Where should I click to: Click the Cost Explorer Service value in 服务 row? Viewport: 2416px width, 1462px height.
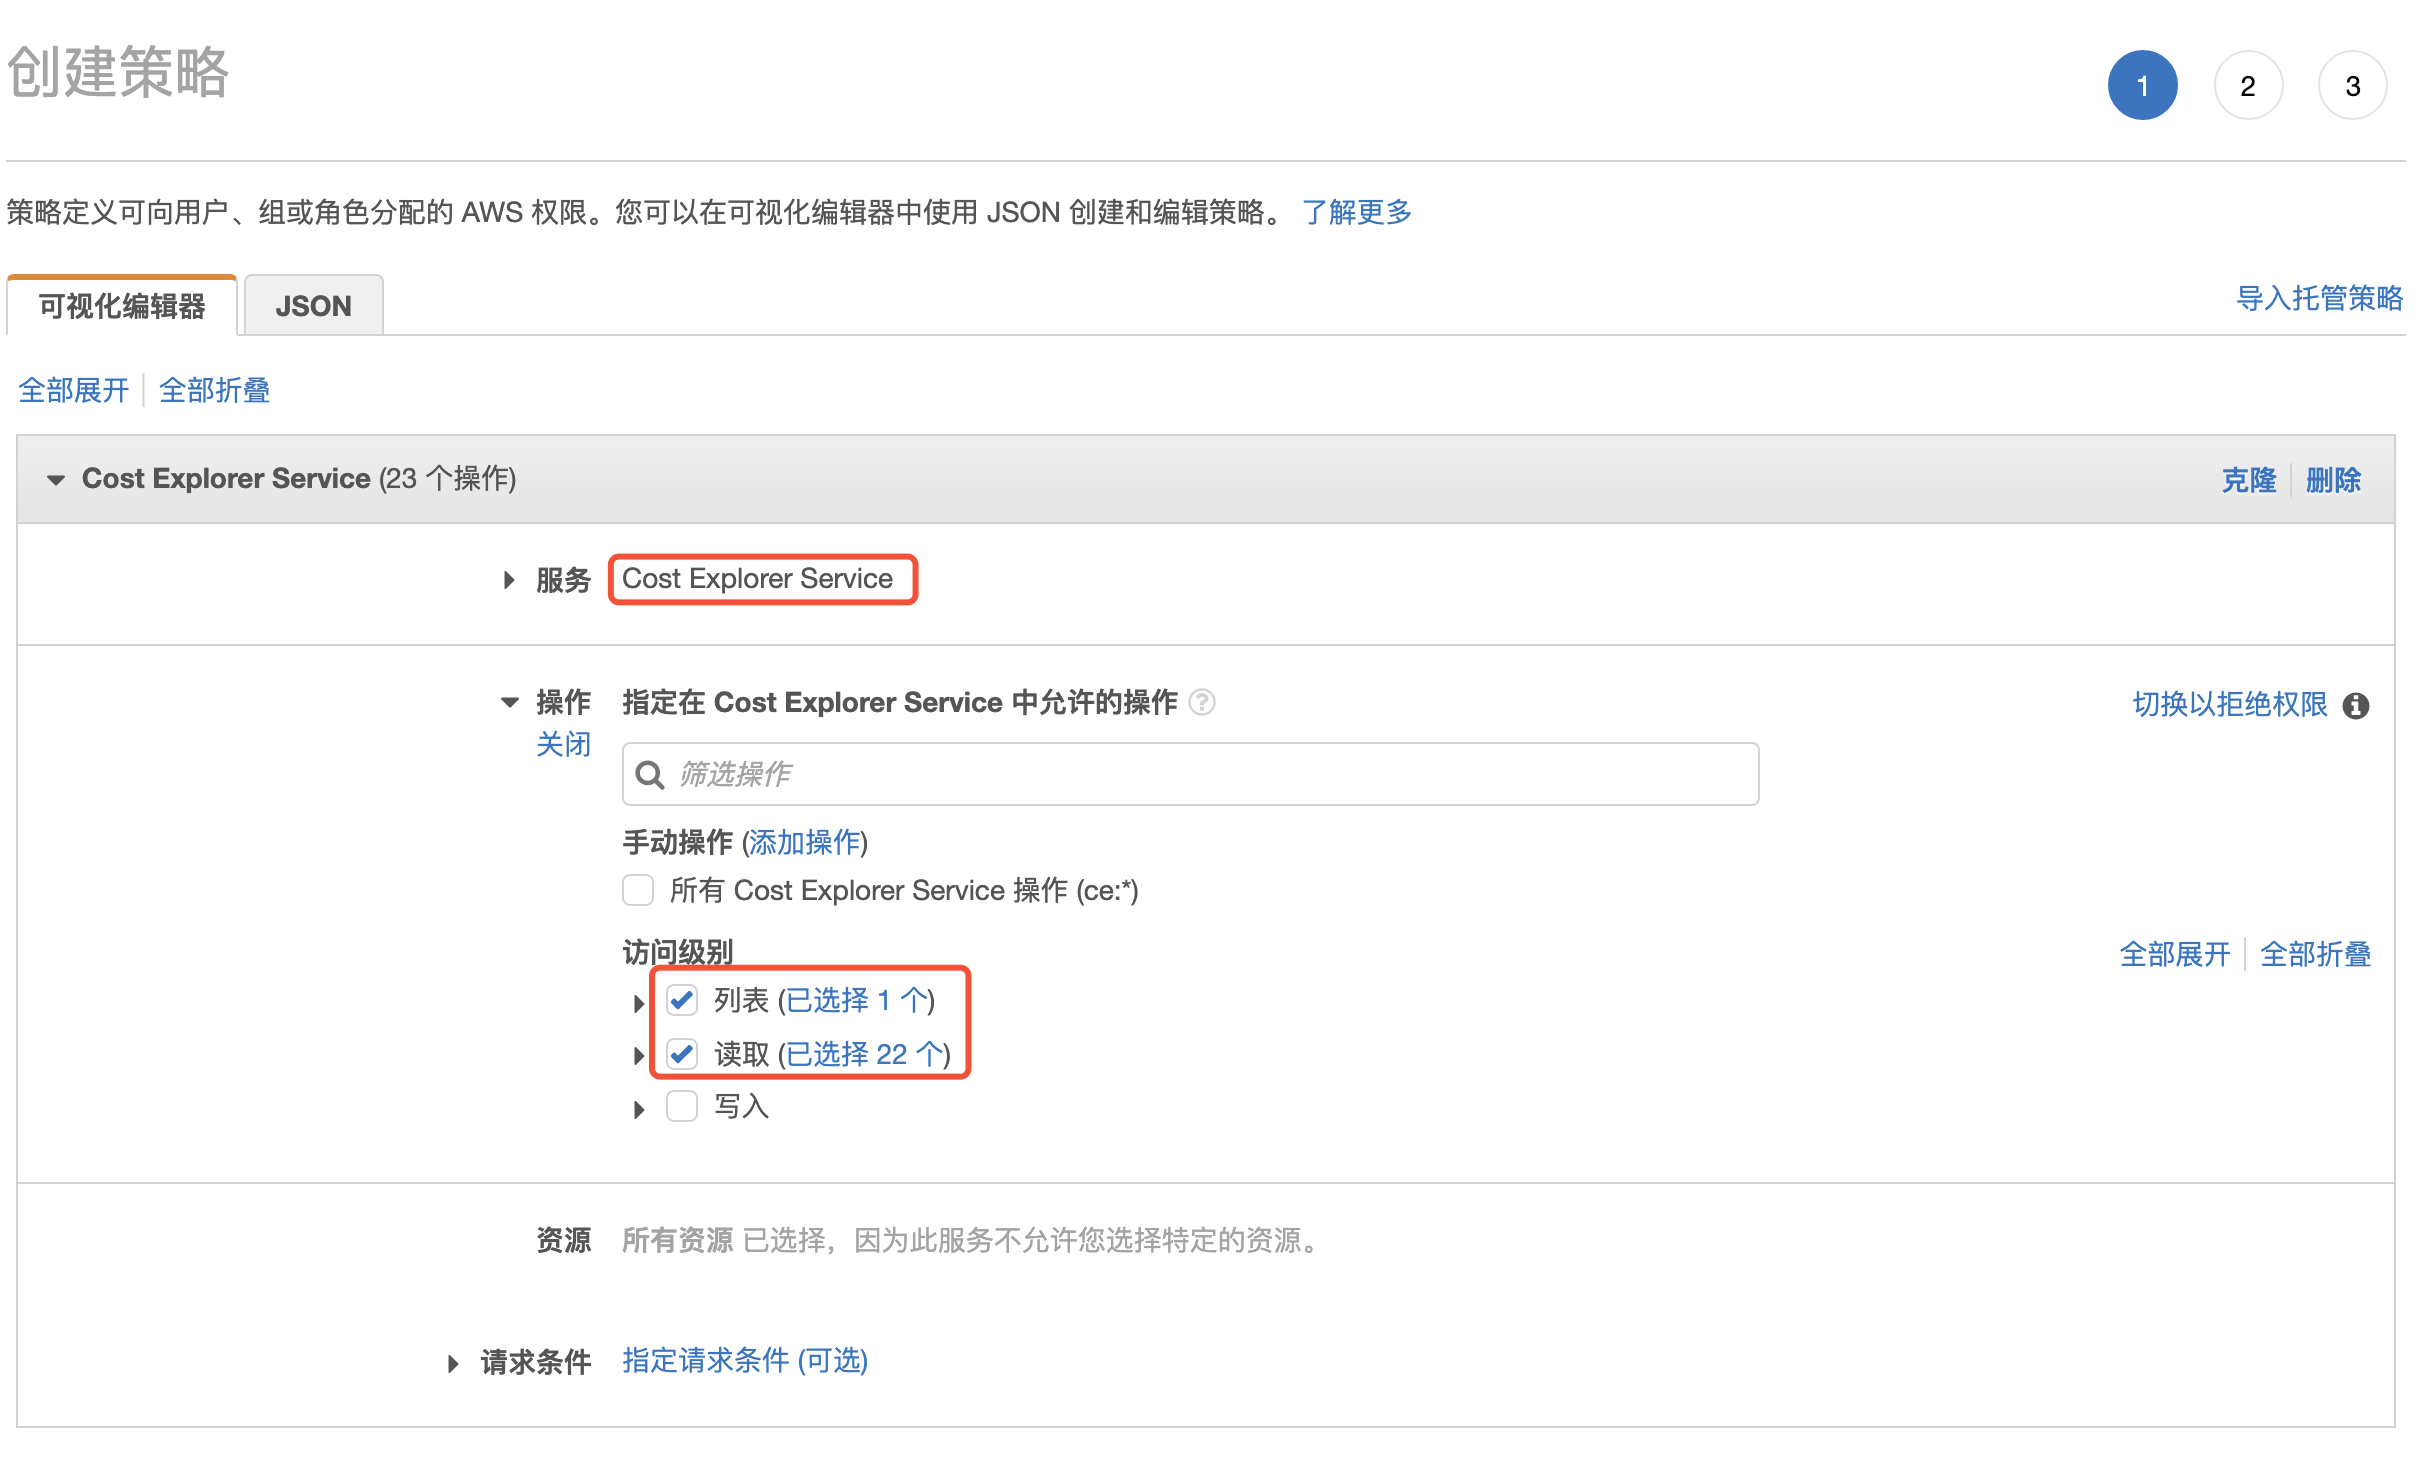pos(757,579)
